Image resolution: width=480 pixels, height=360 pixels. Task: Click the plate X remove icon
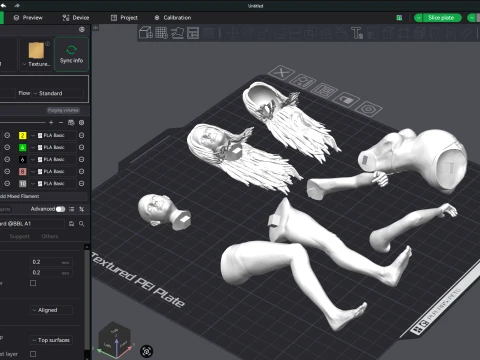point(282,72)
